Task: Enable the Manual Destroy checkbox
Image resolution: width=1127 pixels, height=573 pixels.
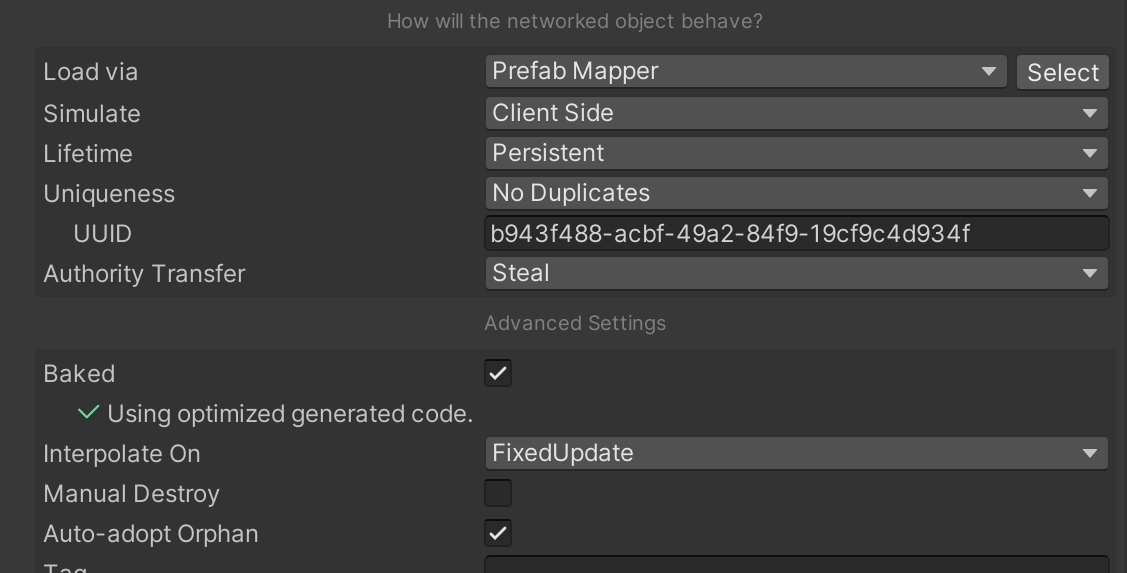Action: click(498, 493)
